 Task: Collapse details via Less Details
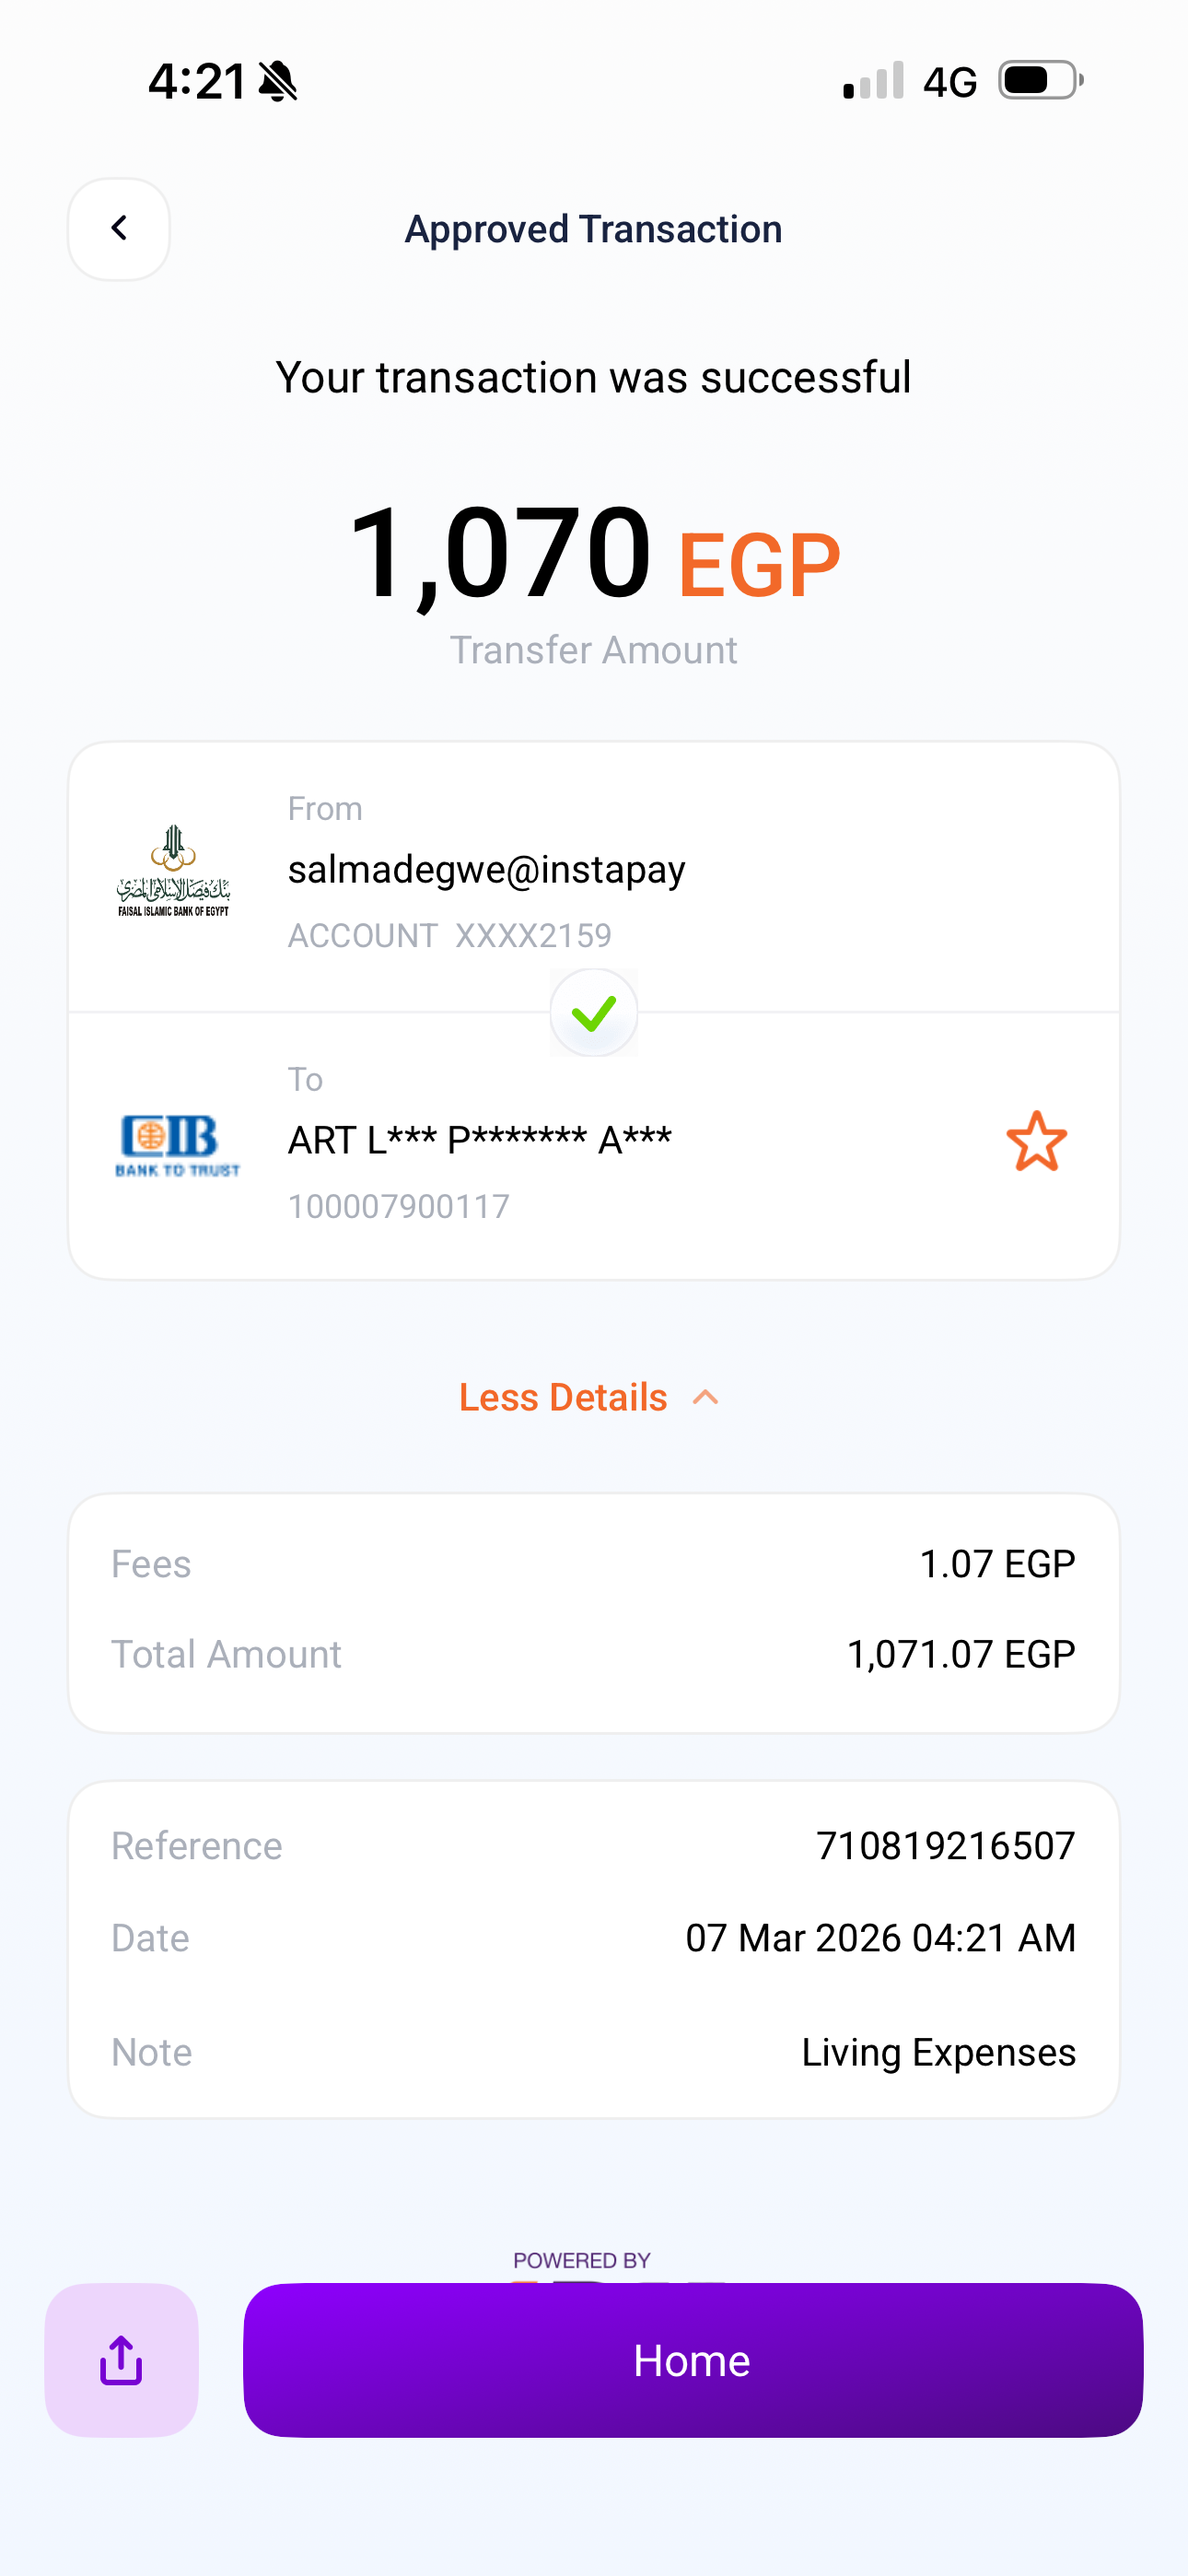click(x=563, y=1397)
